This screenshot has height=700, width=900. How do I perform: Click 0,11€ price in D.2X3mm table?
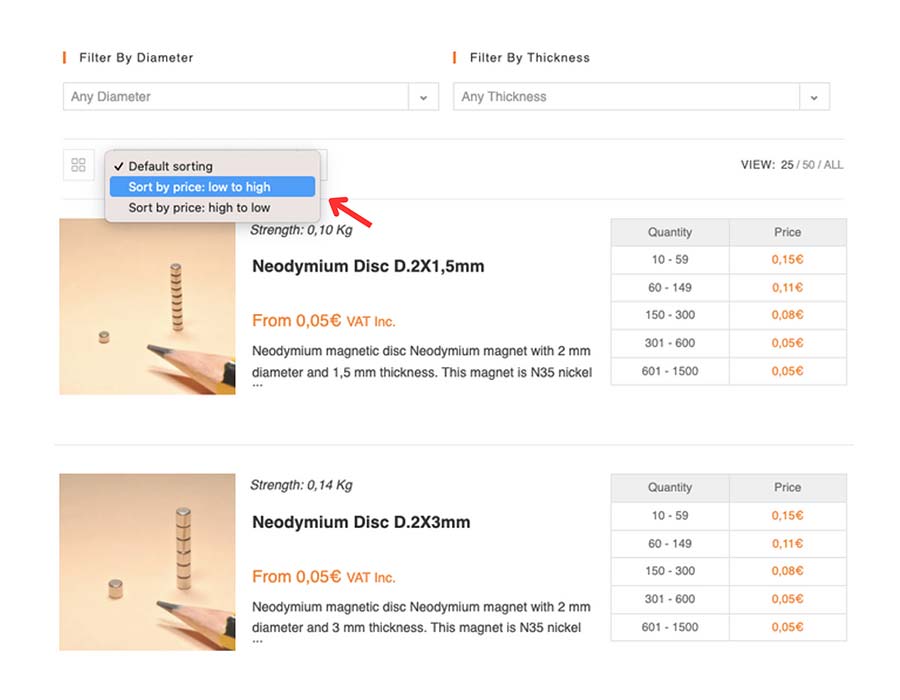[788, 543]
